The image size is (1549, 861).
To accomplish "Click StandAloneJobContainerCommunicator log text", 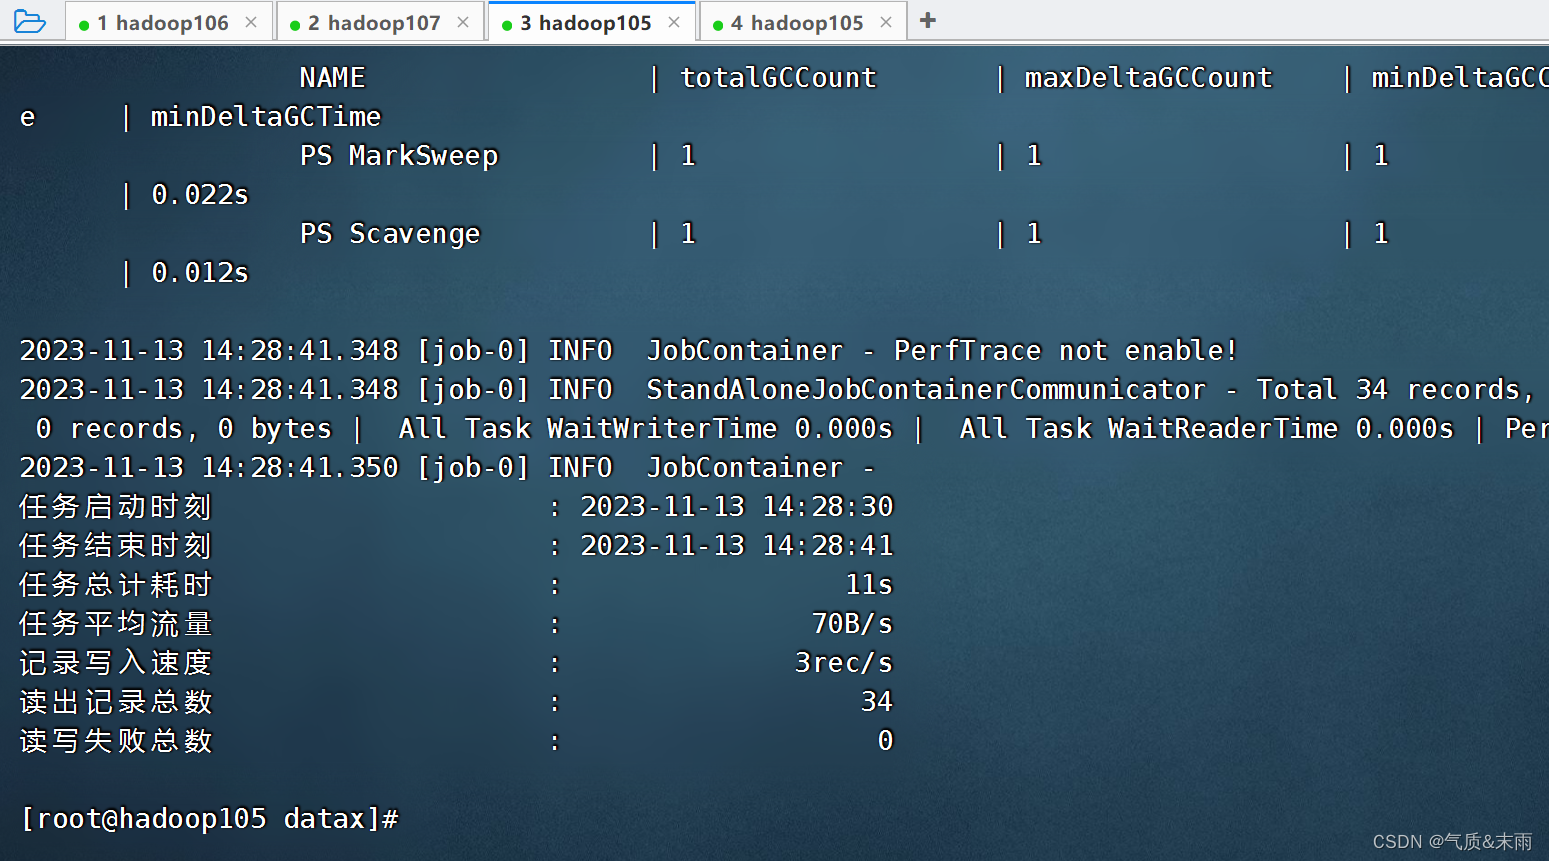I will point(926,390).
